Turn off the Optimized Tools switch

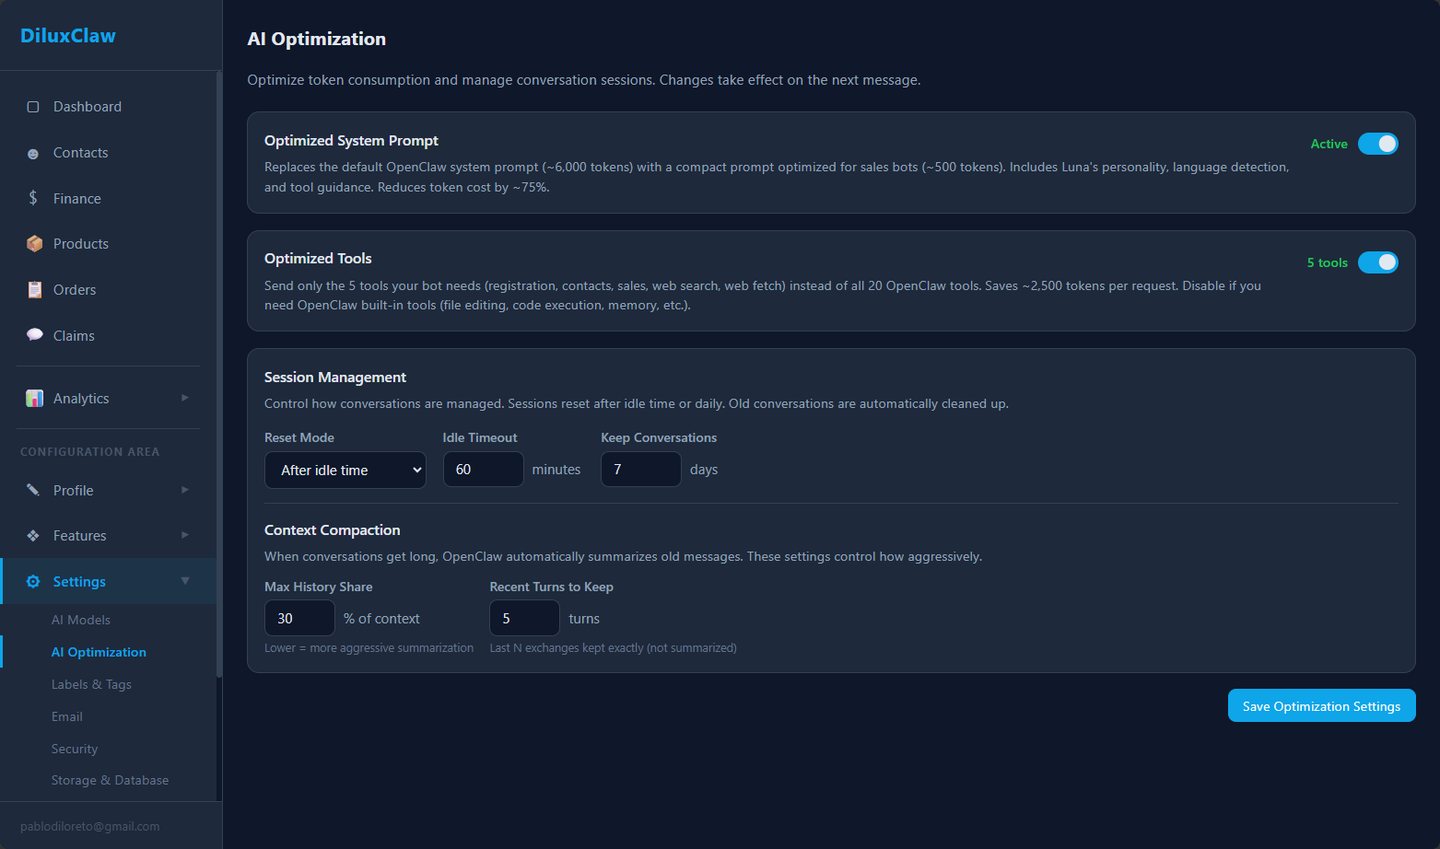pyautogui.click(x=1378, y=262)
